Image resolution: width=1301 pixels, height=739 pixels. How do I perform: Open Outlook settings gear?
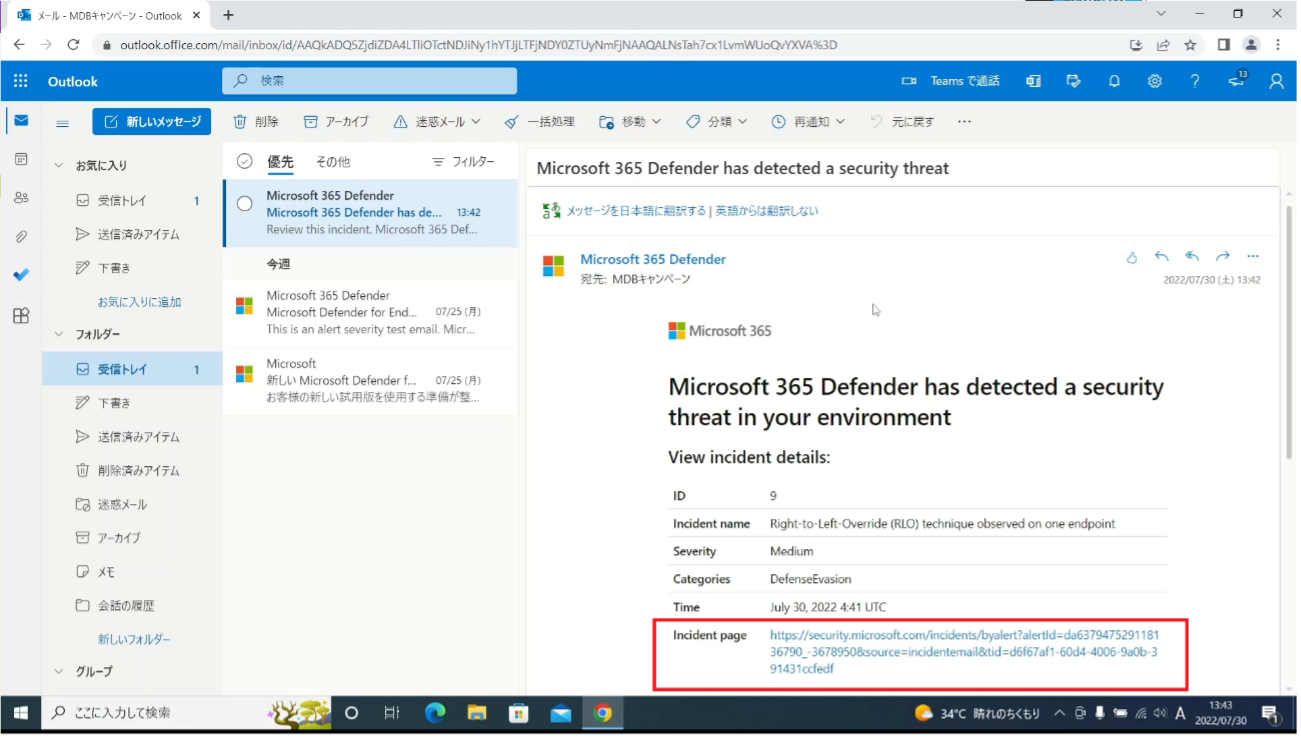click(1154, 81)
